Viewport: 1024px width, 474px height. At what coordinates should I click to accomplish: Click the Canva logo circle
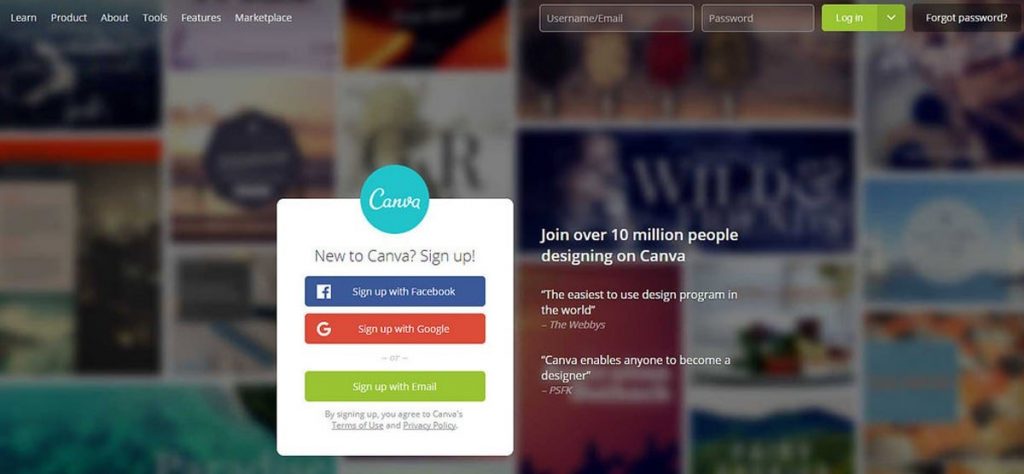coord(394,199)
